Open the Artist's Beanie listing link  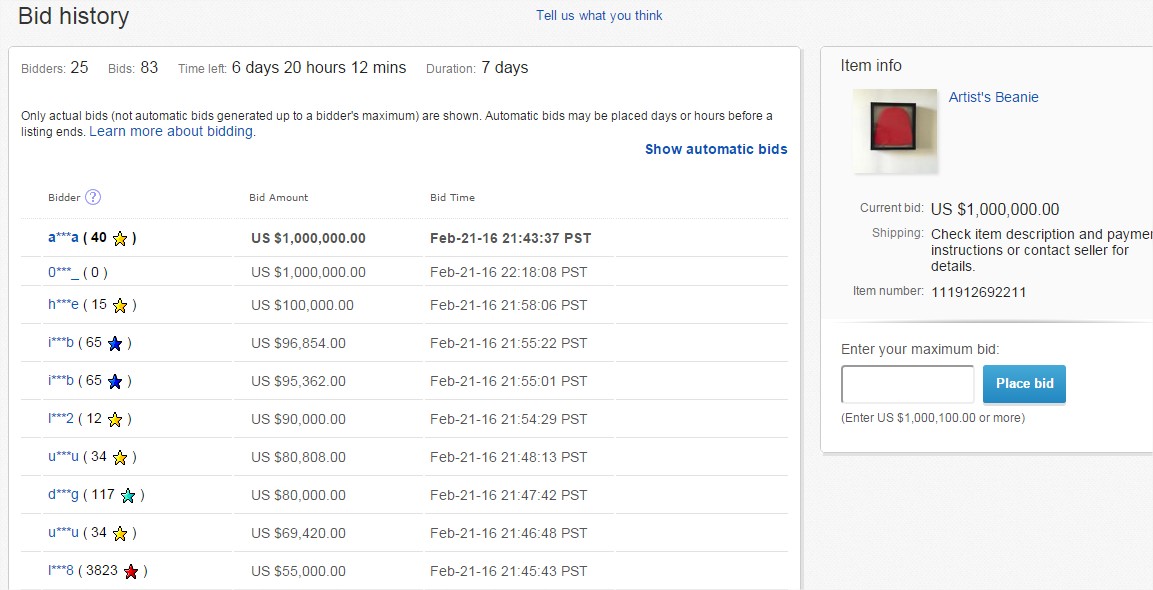click(x=993, y=97)
